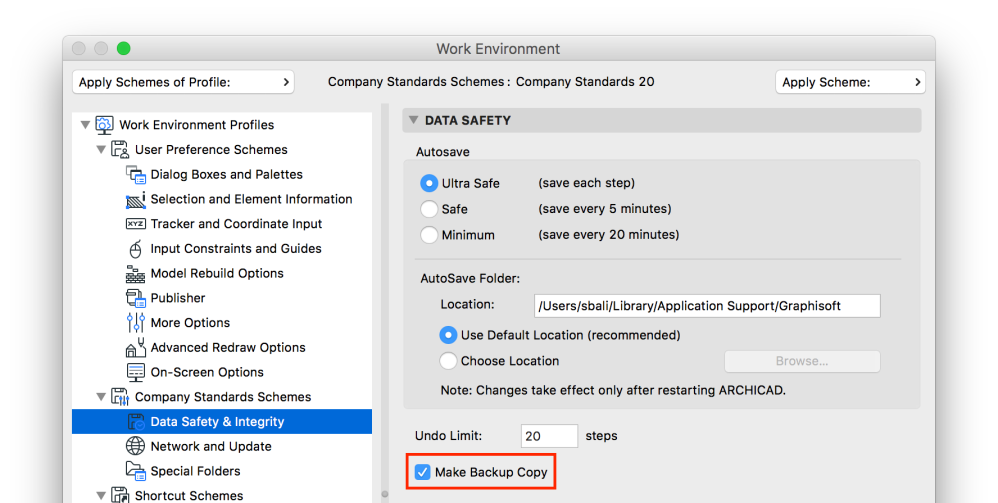Click the Model Rebuild Options icon

[136, 274]
